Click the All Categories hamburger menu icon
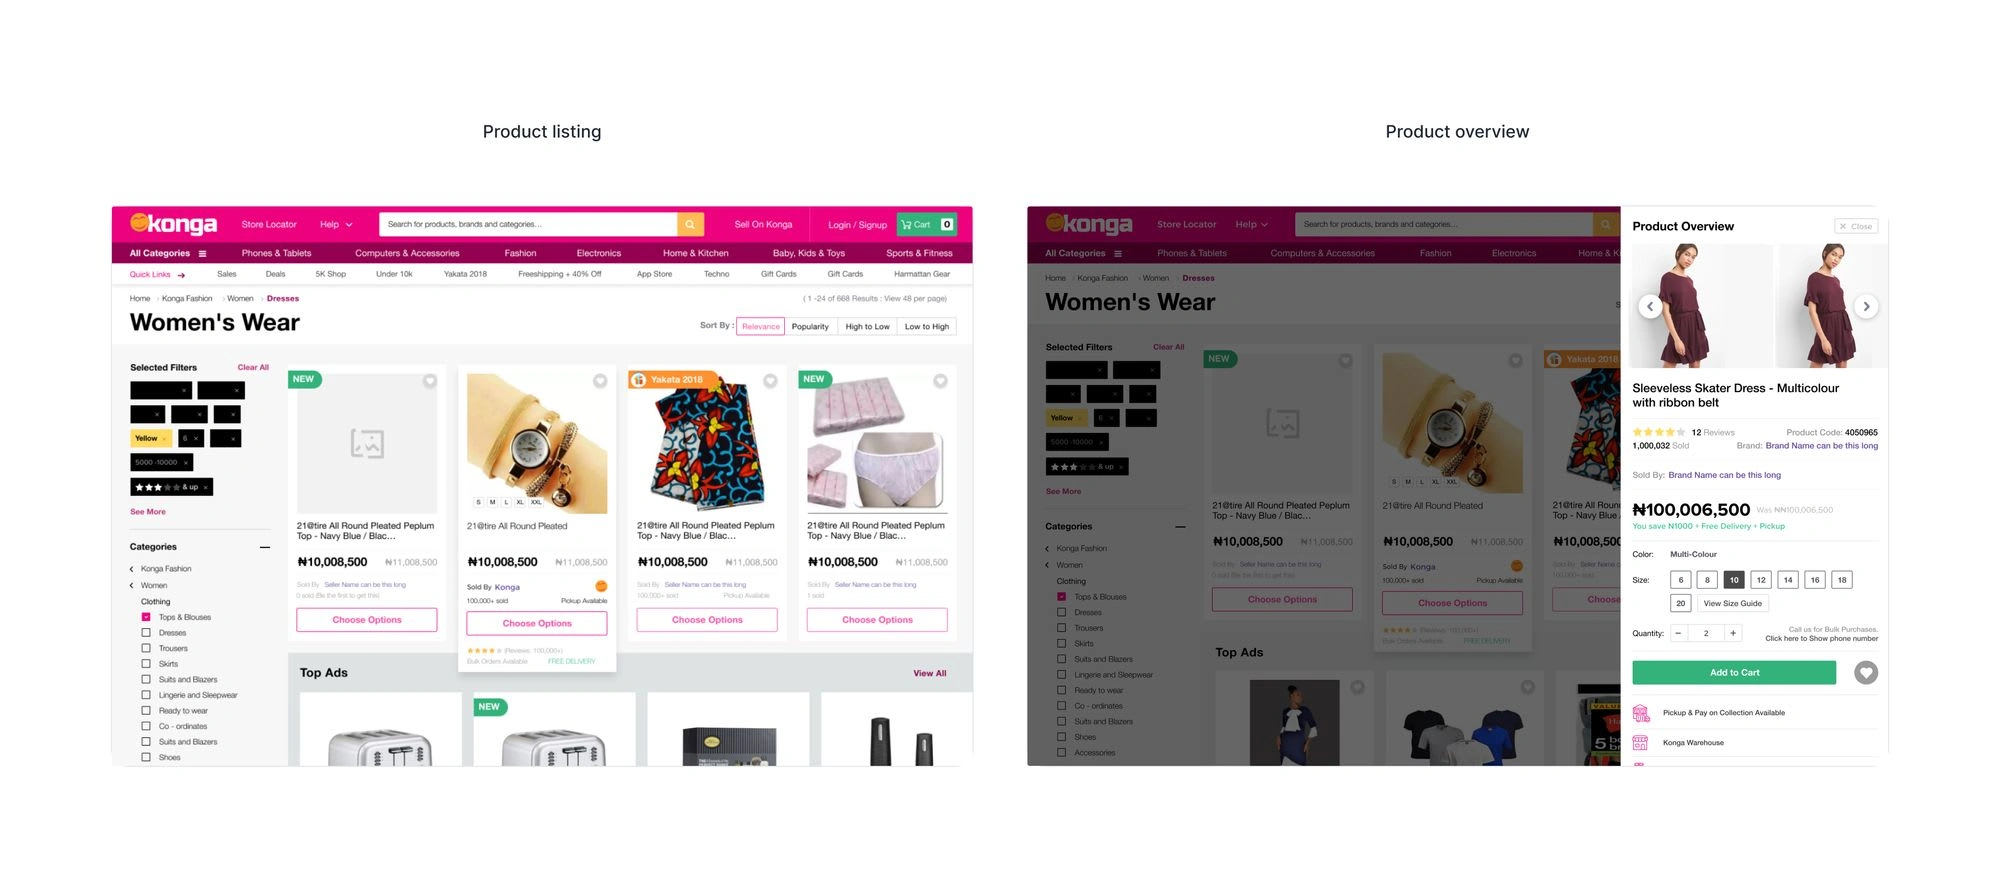The width and height of the screenshot is (2000, 869). coord(202,253)
